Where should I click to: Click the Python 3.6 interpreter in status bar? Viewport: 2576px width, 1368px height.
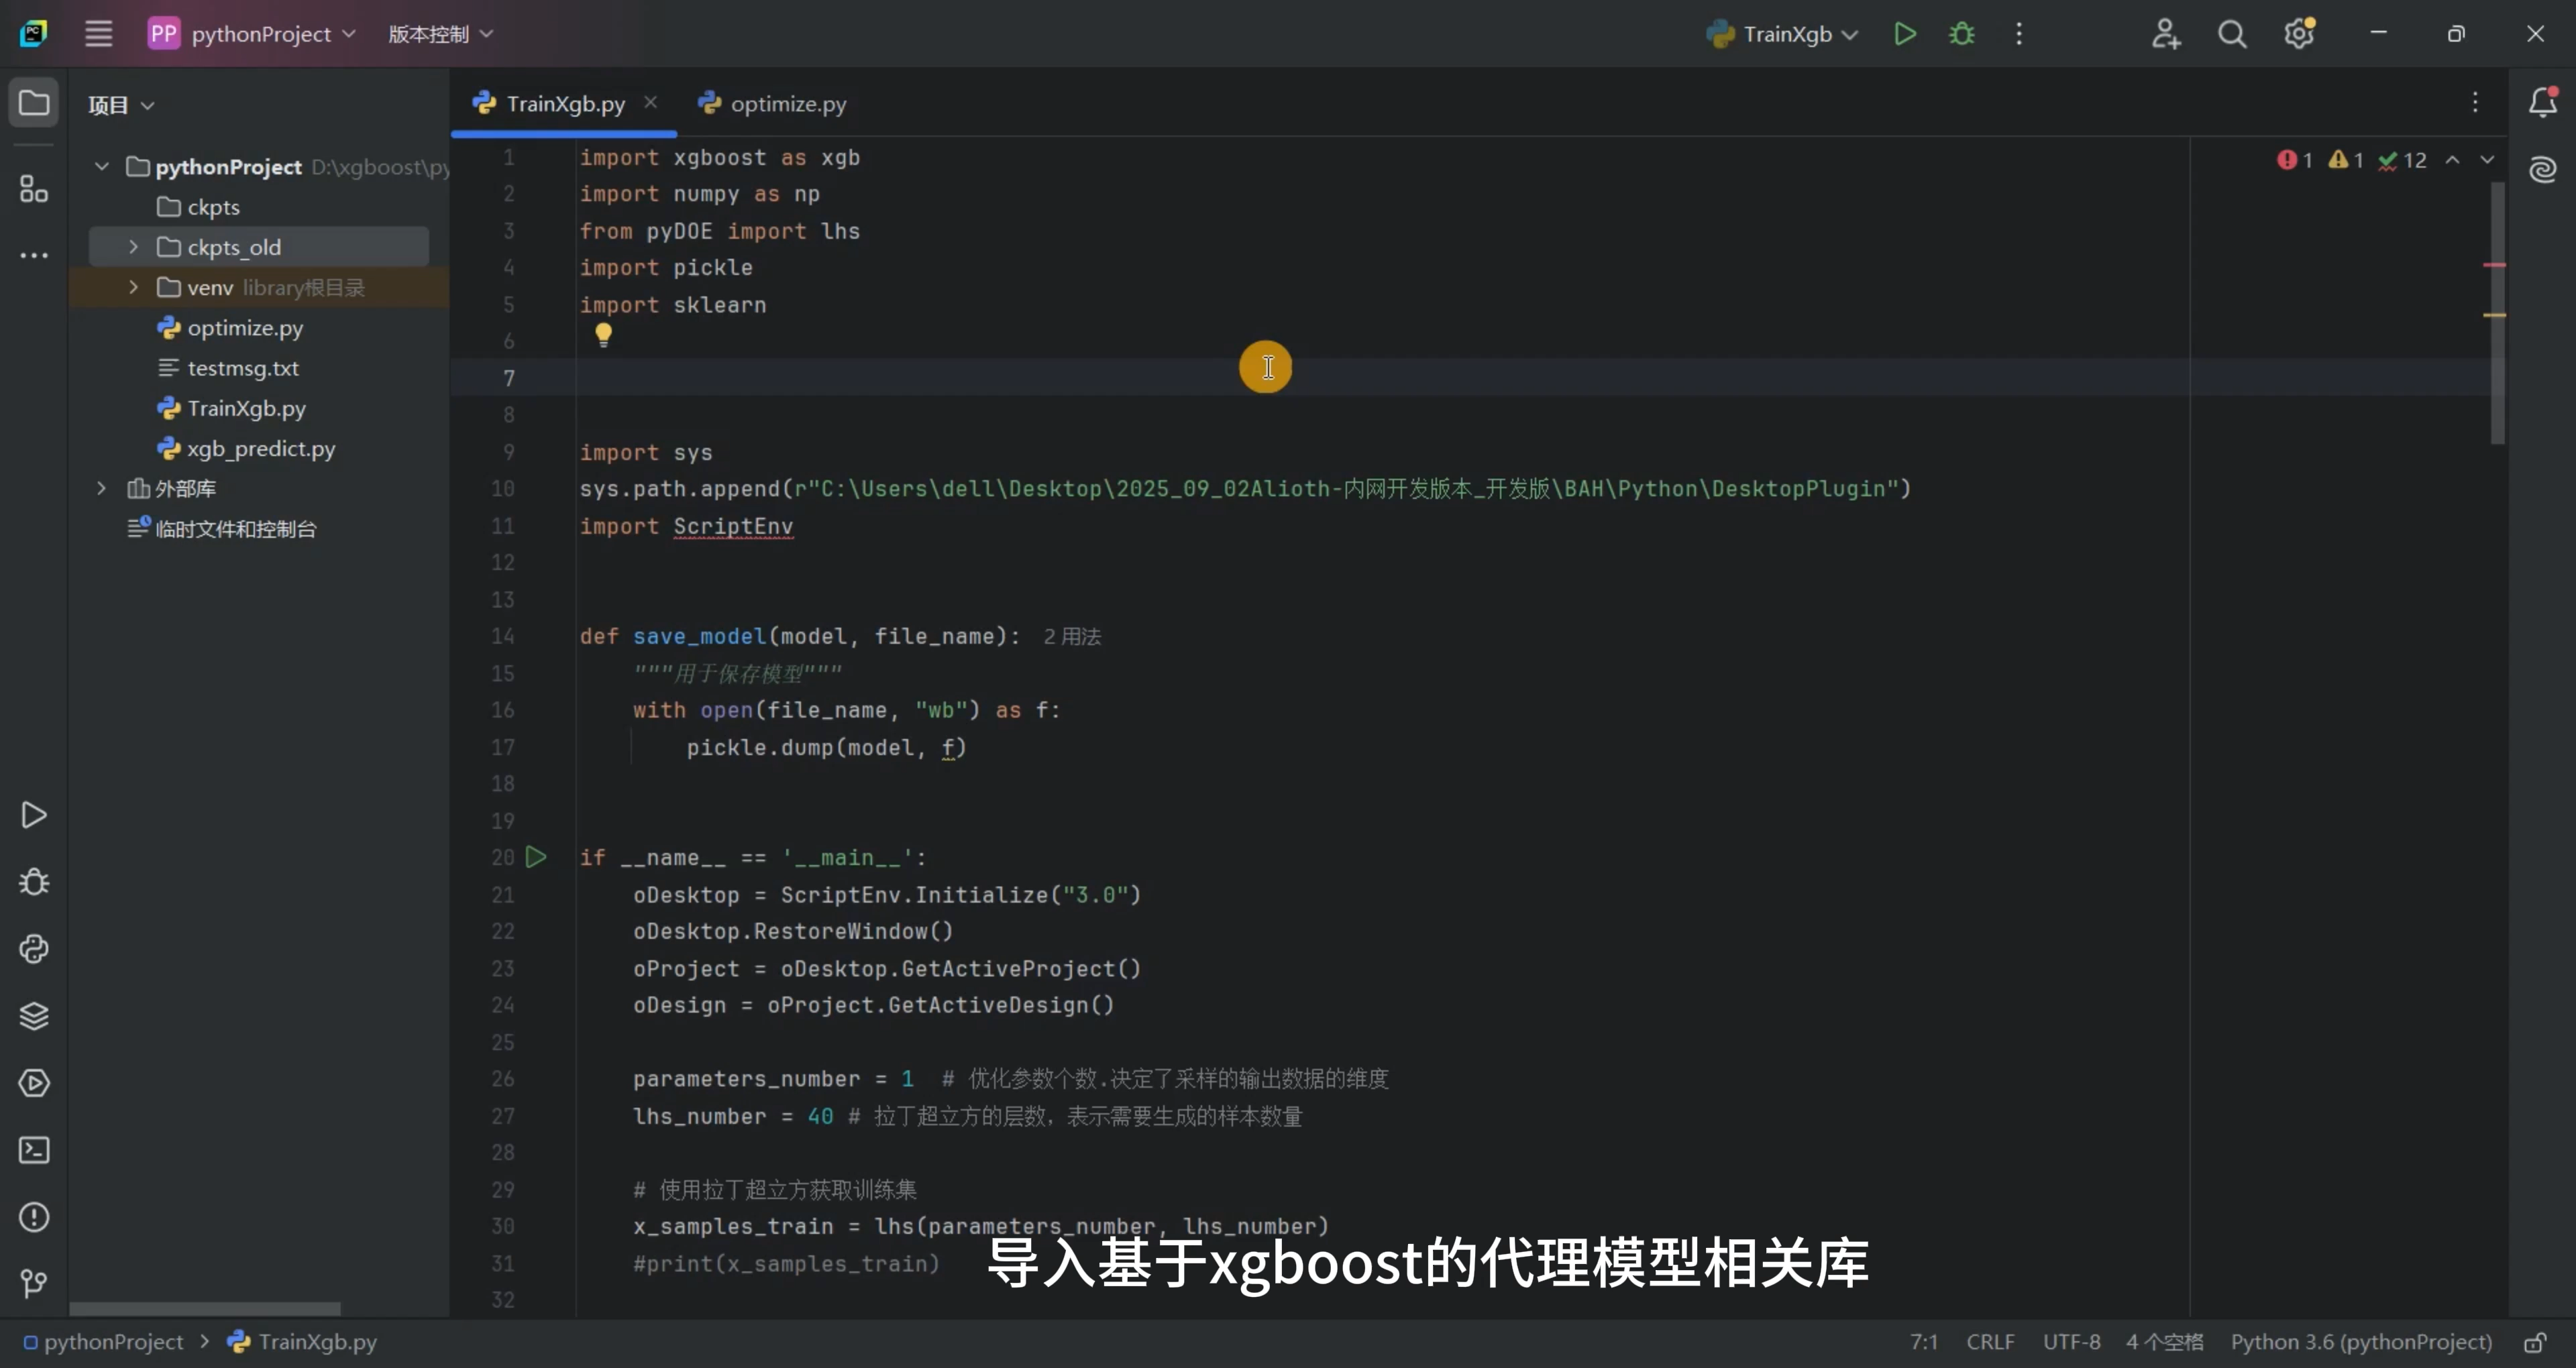click(2360, 1342)
